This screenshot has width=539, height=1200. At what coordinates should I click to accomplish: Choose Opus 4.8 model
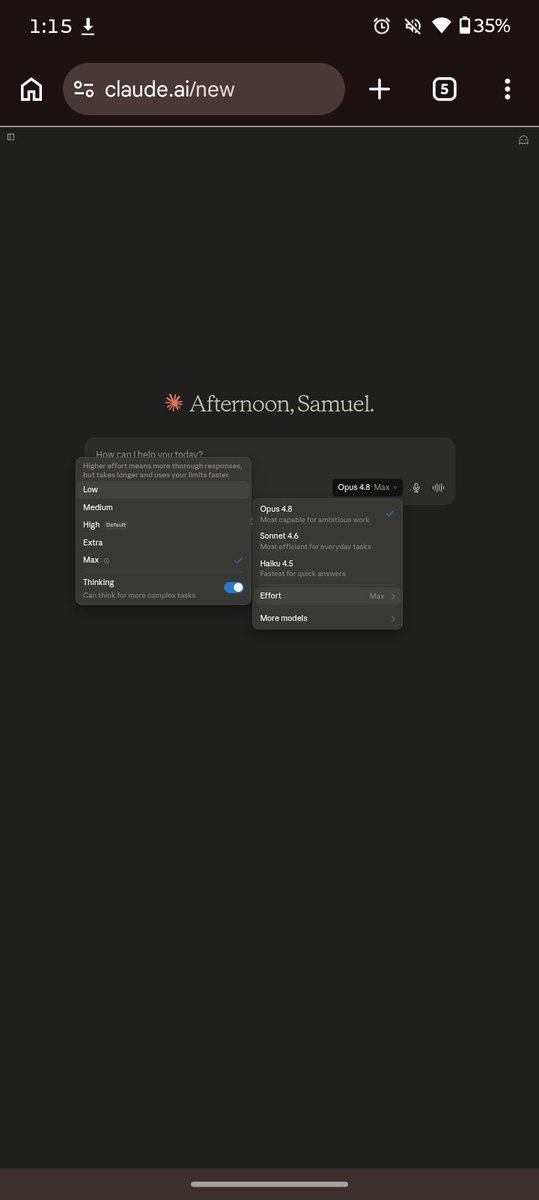(x=327, y=514)
